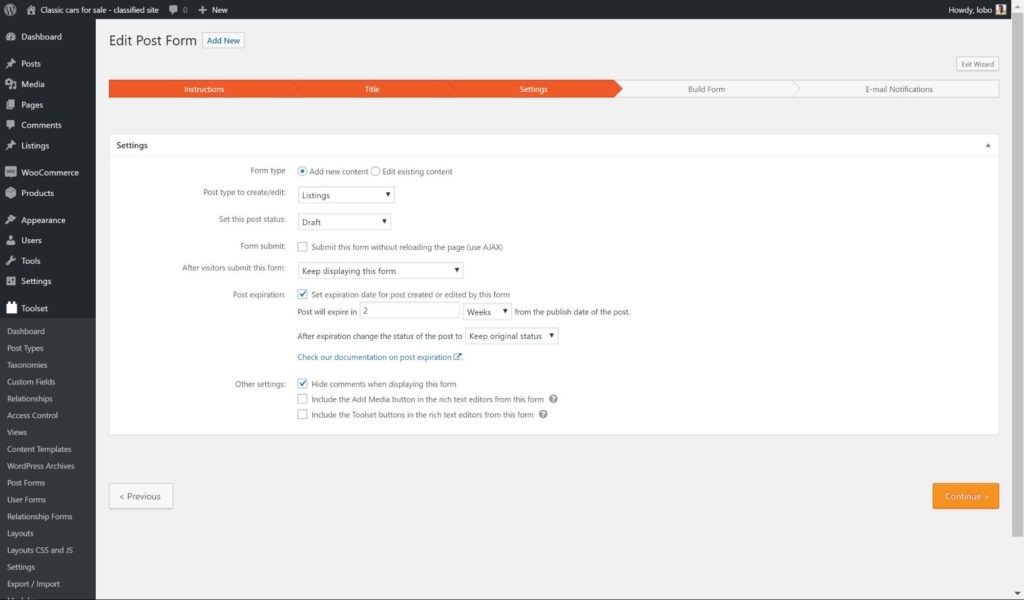Open the Post type Listings dropdown
The height and width of the screenshot is (600, 1024).
pyautogui.click(x=346, y=195)
